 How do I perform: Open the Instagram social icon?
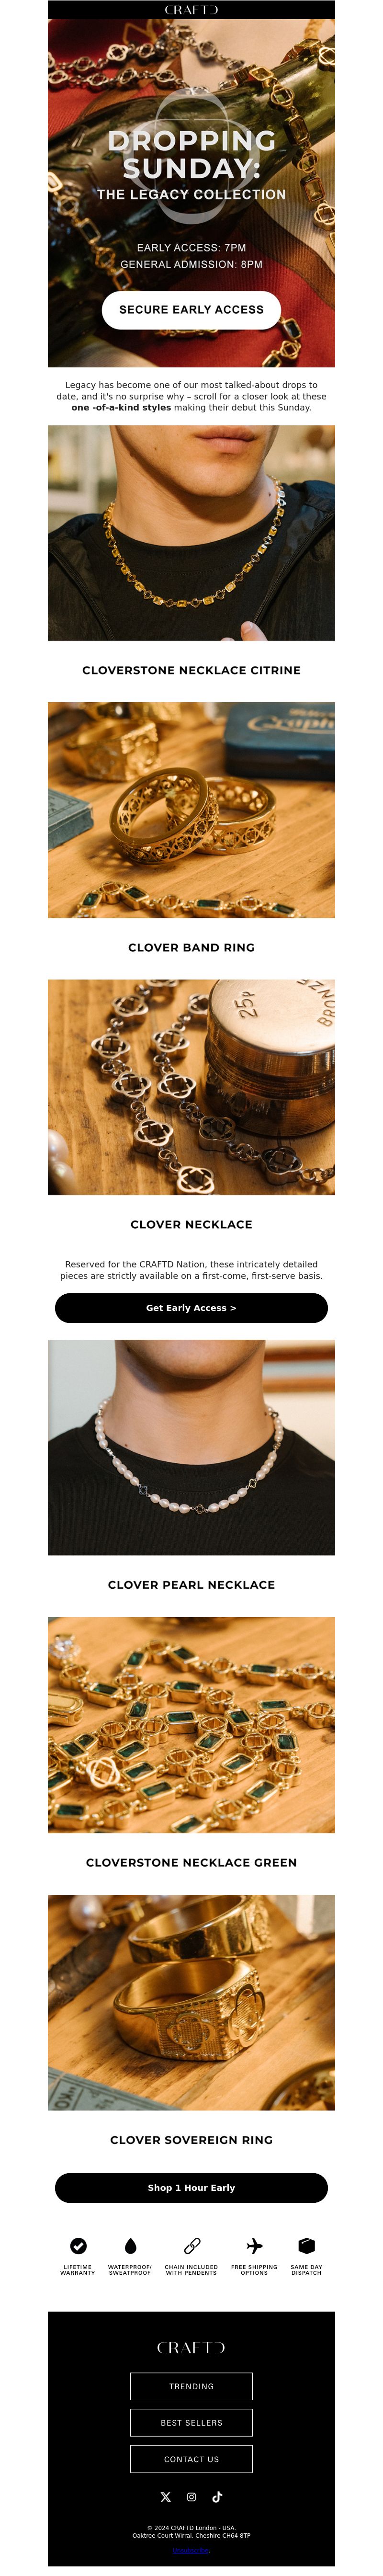(191, 2496)
